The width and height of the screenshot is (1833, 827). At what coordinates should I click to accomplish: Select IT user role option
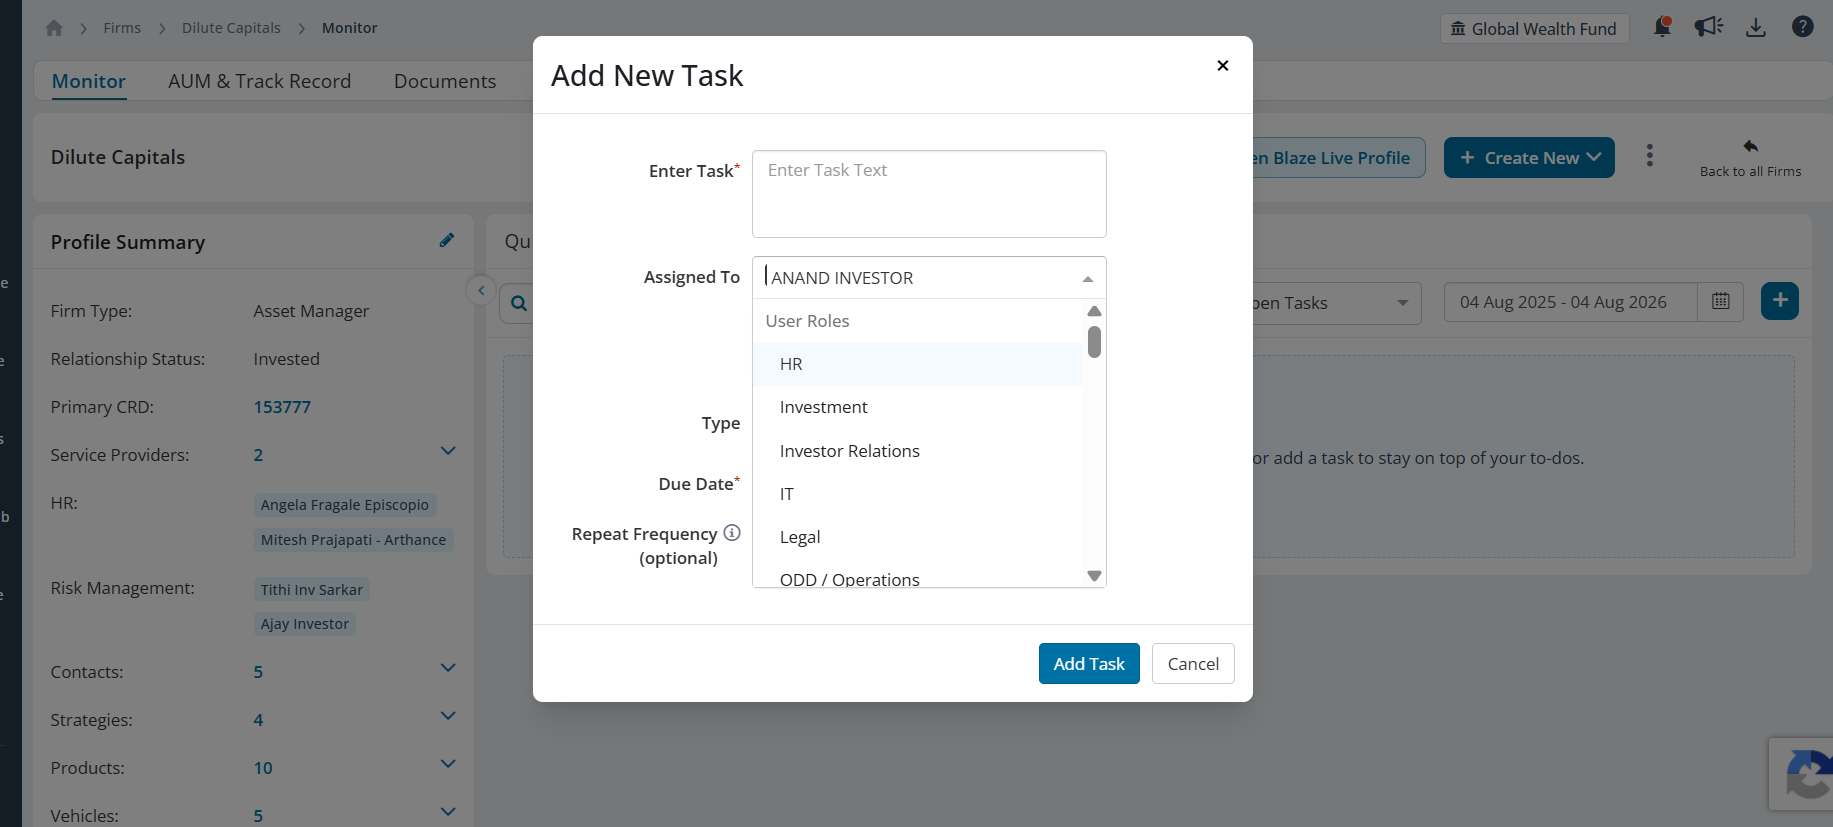coord(918,494)
